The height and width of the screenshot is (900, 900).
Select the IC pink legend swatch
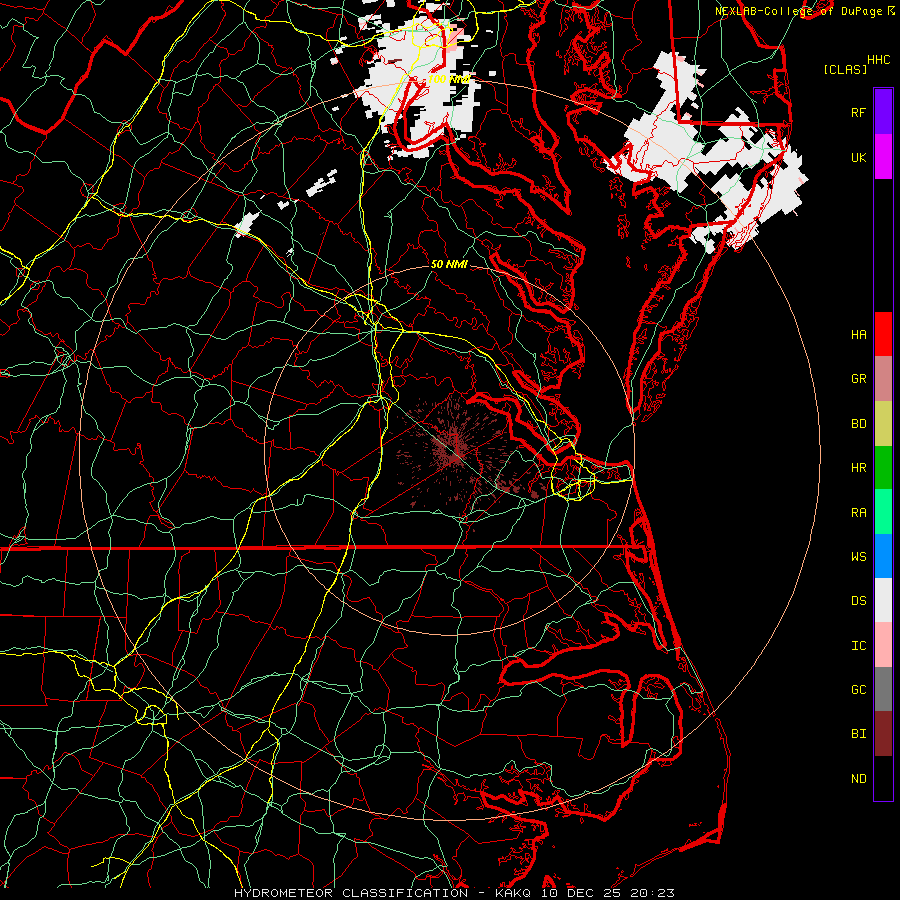pos(883,645)
